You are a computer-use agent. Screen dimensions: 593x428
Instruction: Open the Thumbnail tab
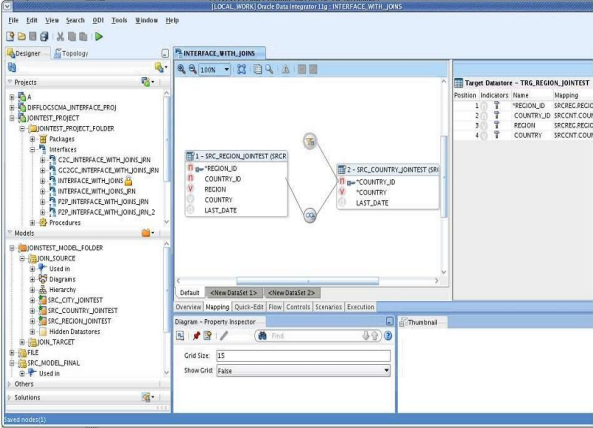point(422,322)
